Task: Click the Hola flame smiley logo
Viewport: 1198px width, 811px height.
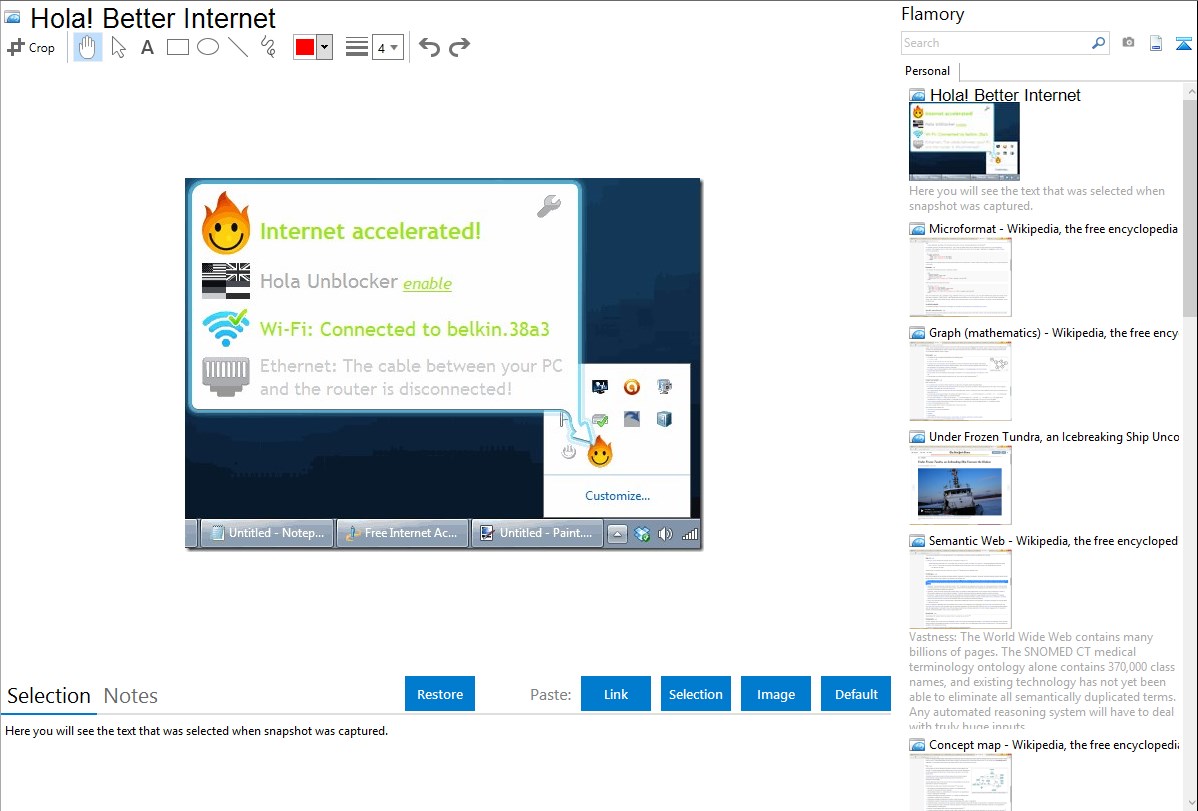Action: click(225, 222)
